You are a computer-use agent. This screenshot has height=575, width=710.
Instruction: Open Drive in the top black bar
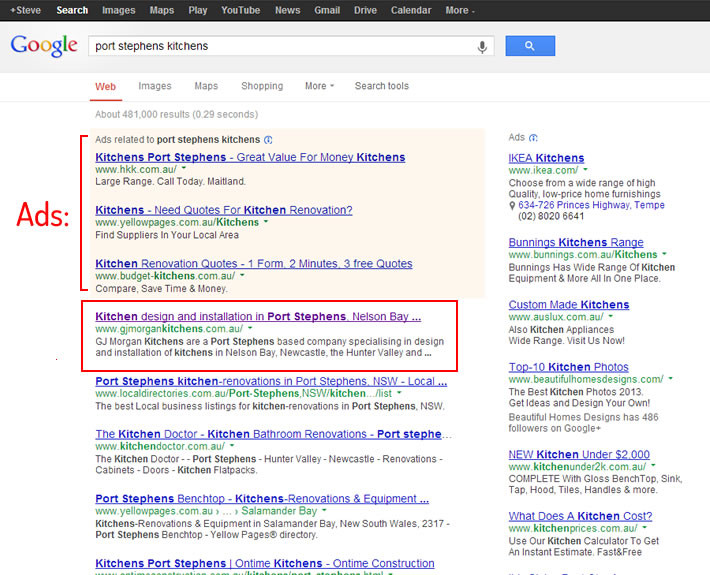tap(365, 10)
